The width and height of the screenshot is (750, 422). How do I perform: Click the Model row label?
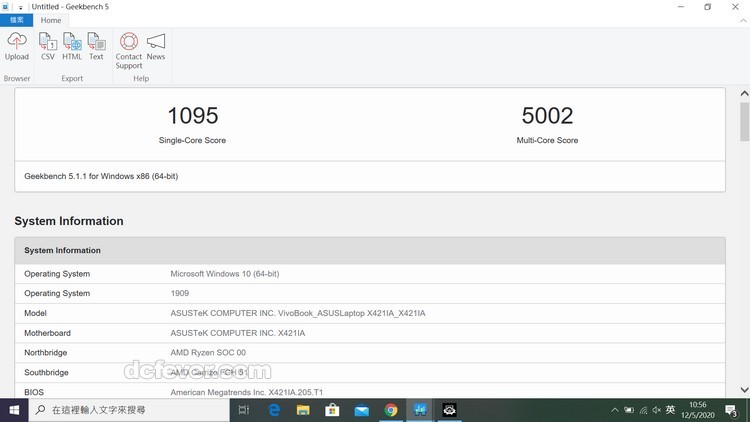click(x=35, y=313)
